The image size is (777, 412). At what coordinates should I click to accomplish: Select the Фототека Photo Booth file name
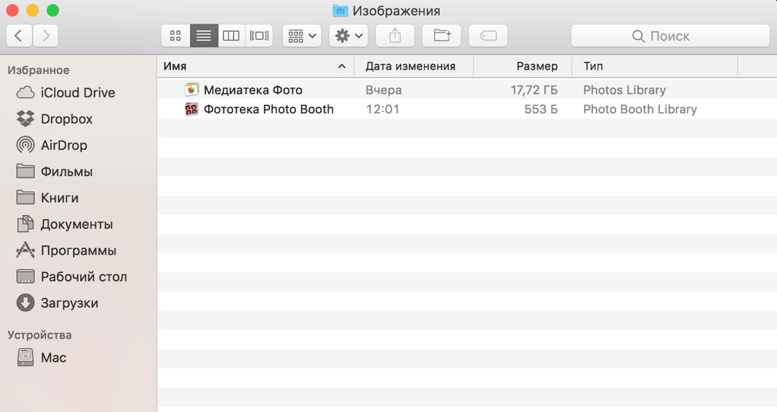(269, 109)
